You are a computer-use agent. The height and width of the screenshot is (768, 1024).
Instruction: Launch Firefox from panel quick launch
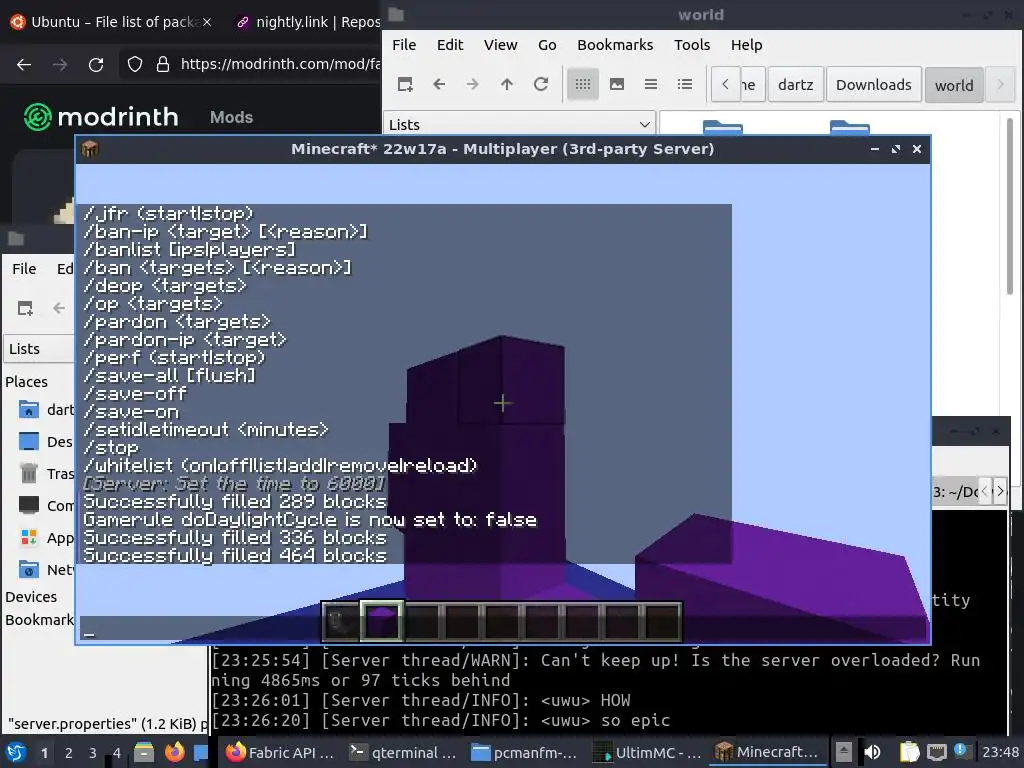pos(174,752)
